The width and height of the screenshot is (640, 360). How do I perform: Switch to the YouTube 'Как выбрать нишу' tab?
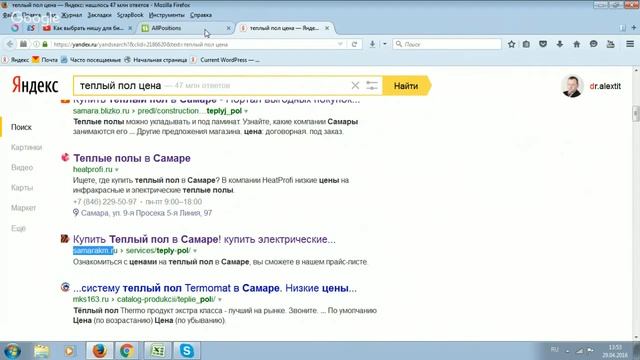coord(88,28)
